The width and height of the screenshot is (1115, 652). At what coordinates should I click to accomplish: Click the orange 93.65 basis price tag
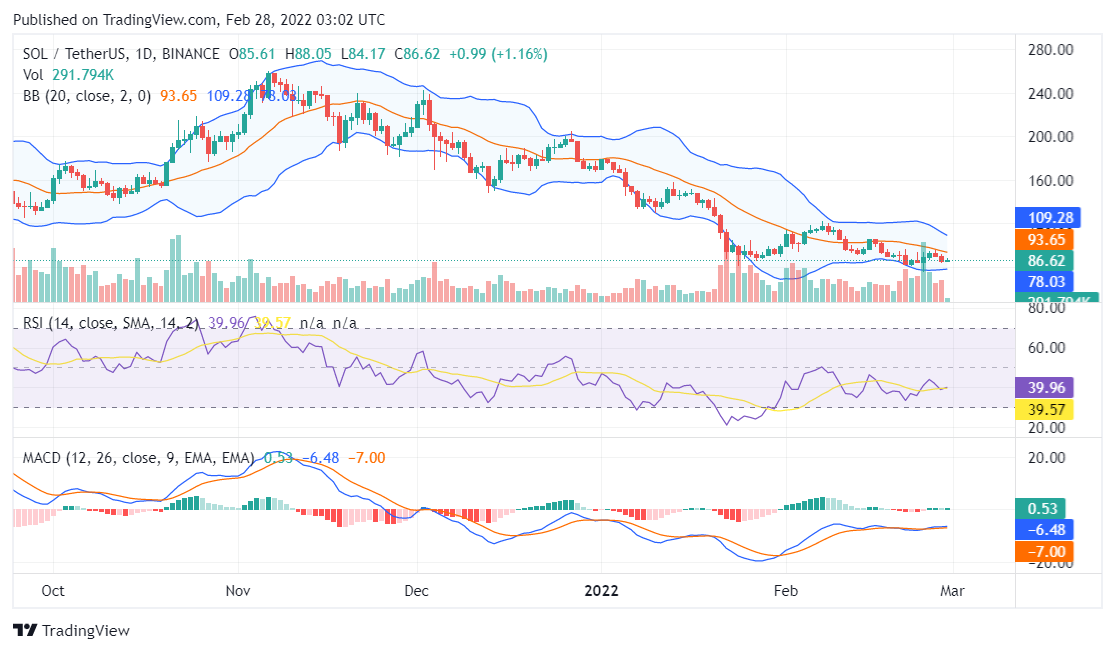(x=1045, y=239)
